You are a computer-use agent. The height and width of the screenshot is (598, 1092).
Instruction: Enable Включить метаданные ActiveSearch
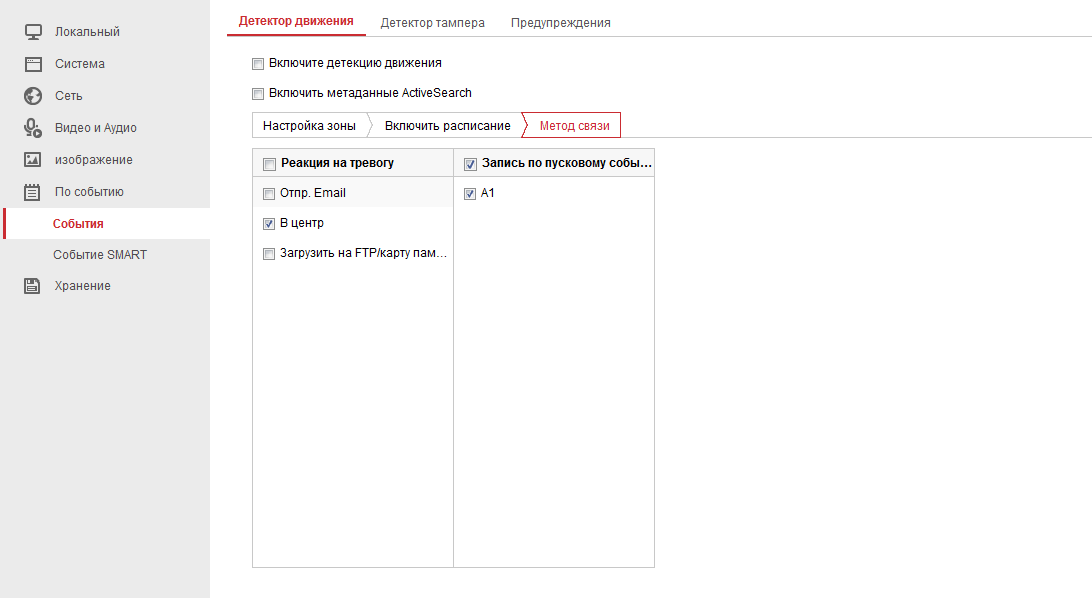(258, 92)
